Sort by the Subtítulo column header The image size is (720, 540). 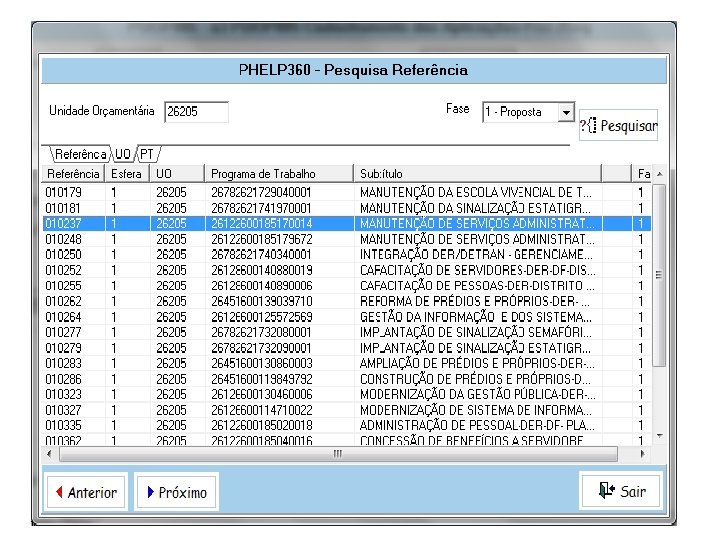click(478, 174)
